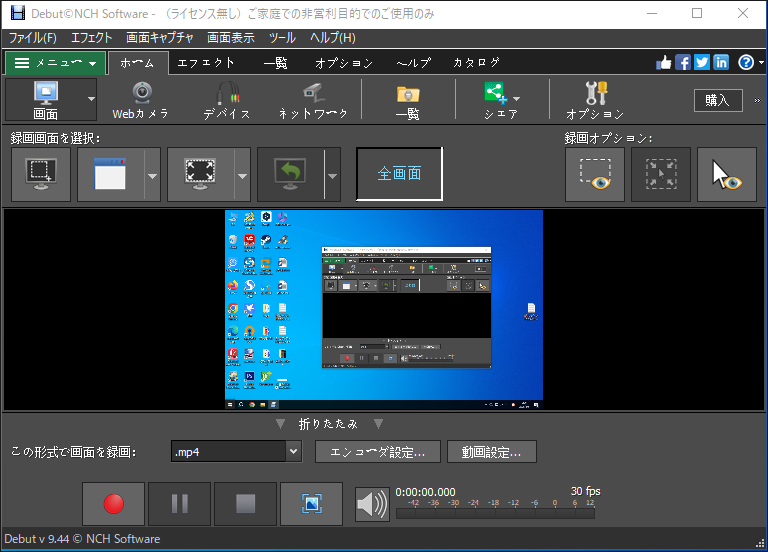Select the ネットワーク camera source

(313, 100)
